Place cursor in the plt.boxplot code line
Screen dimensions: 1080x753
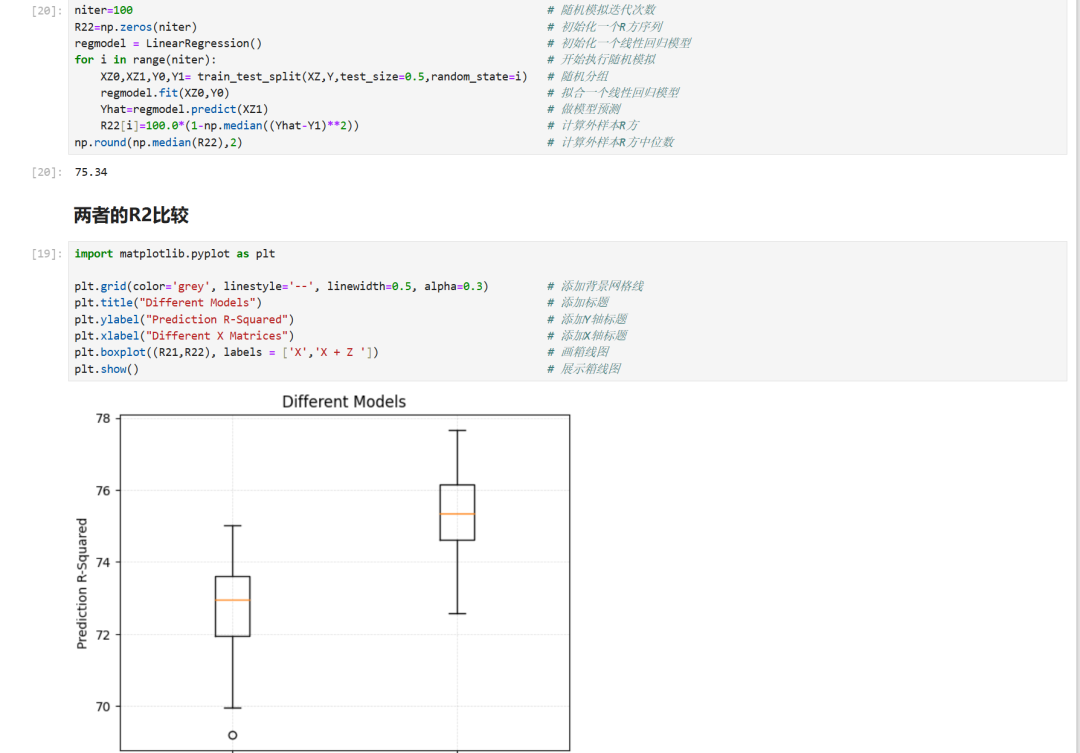[226, 352]
